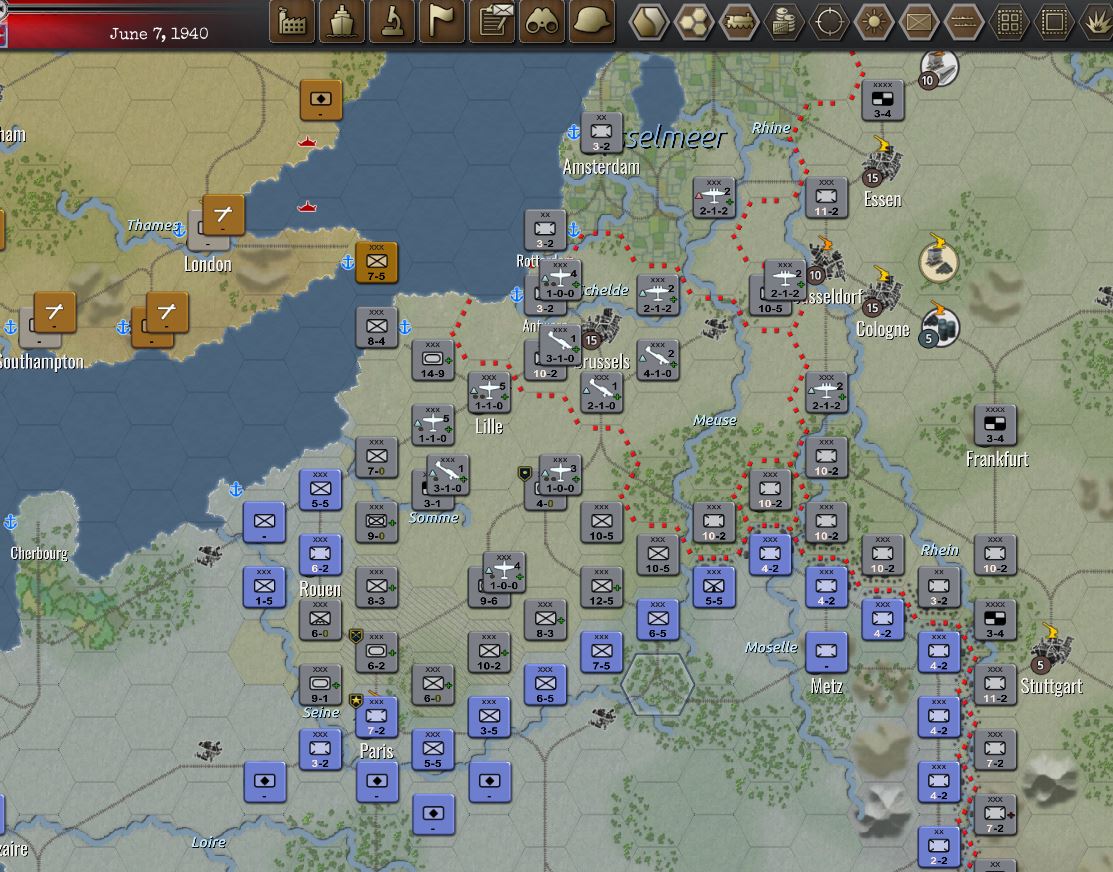
Task: Select the 4-1-0 bomber unit
Action: [658, 360]
